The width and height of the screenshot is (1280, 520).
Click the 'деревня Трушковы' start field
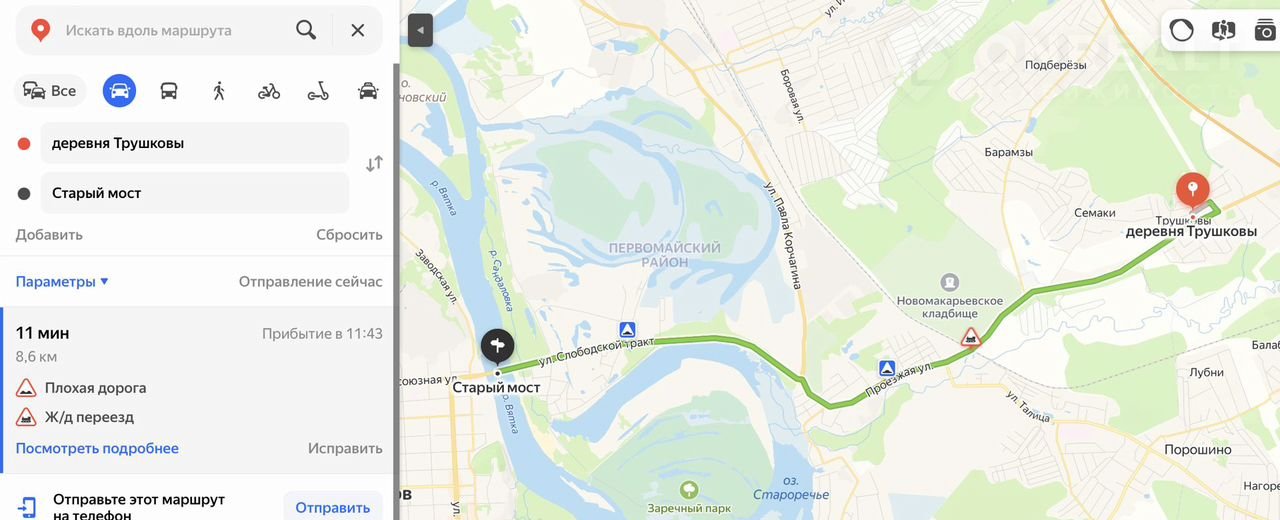[195, 143]
